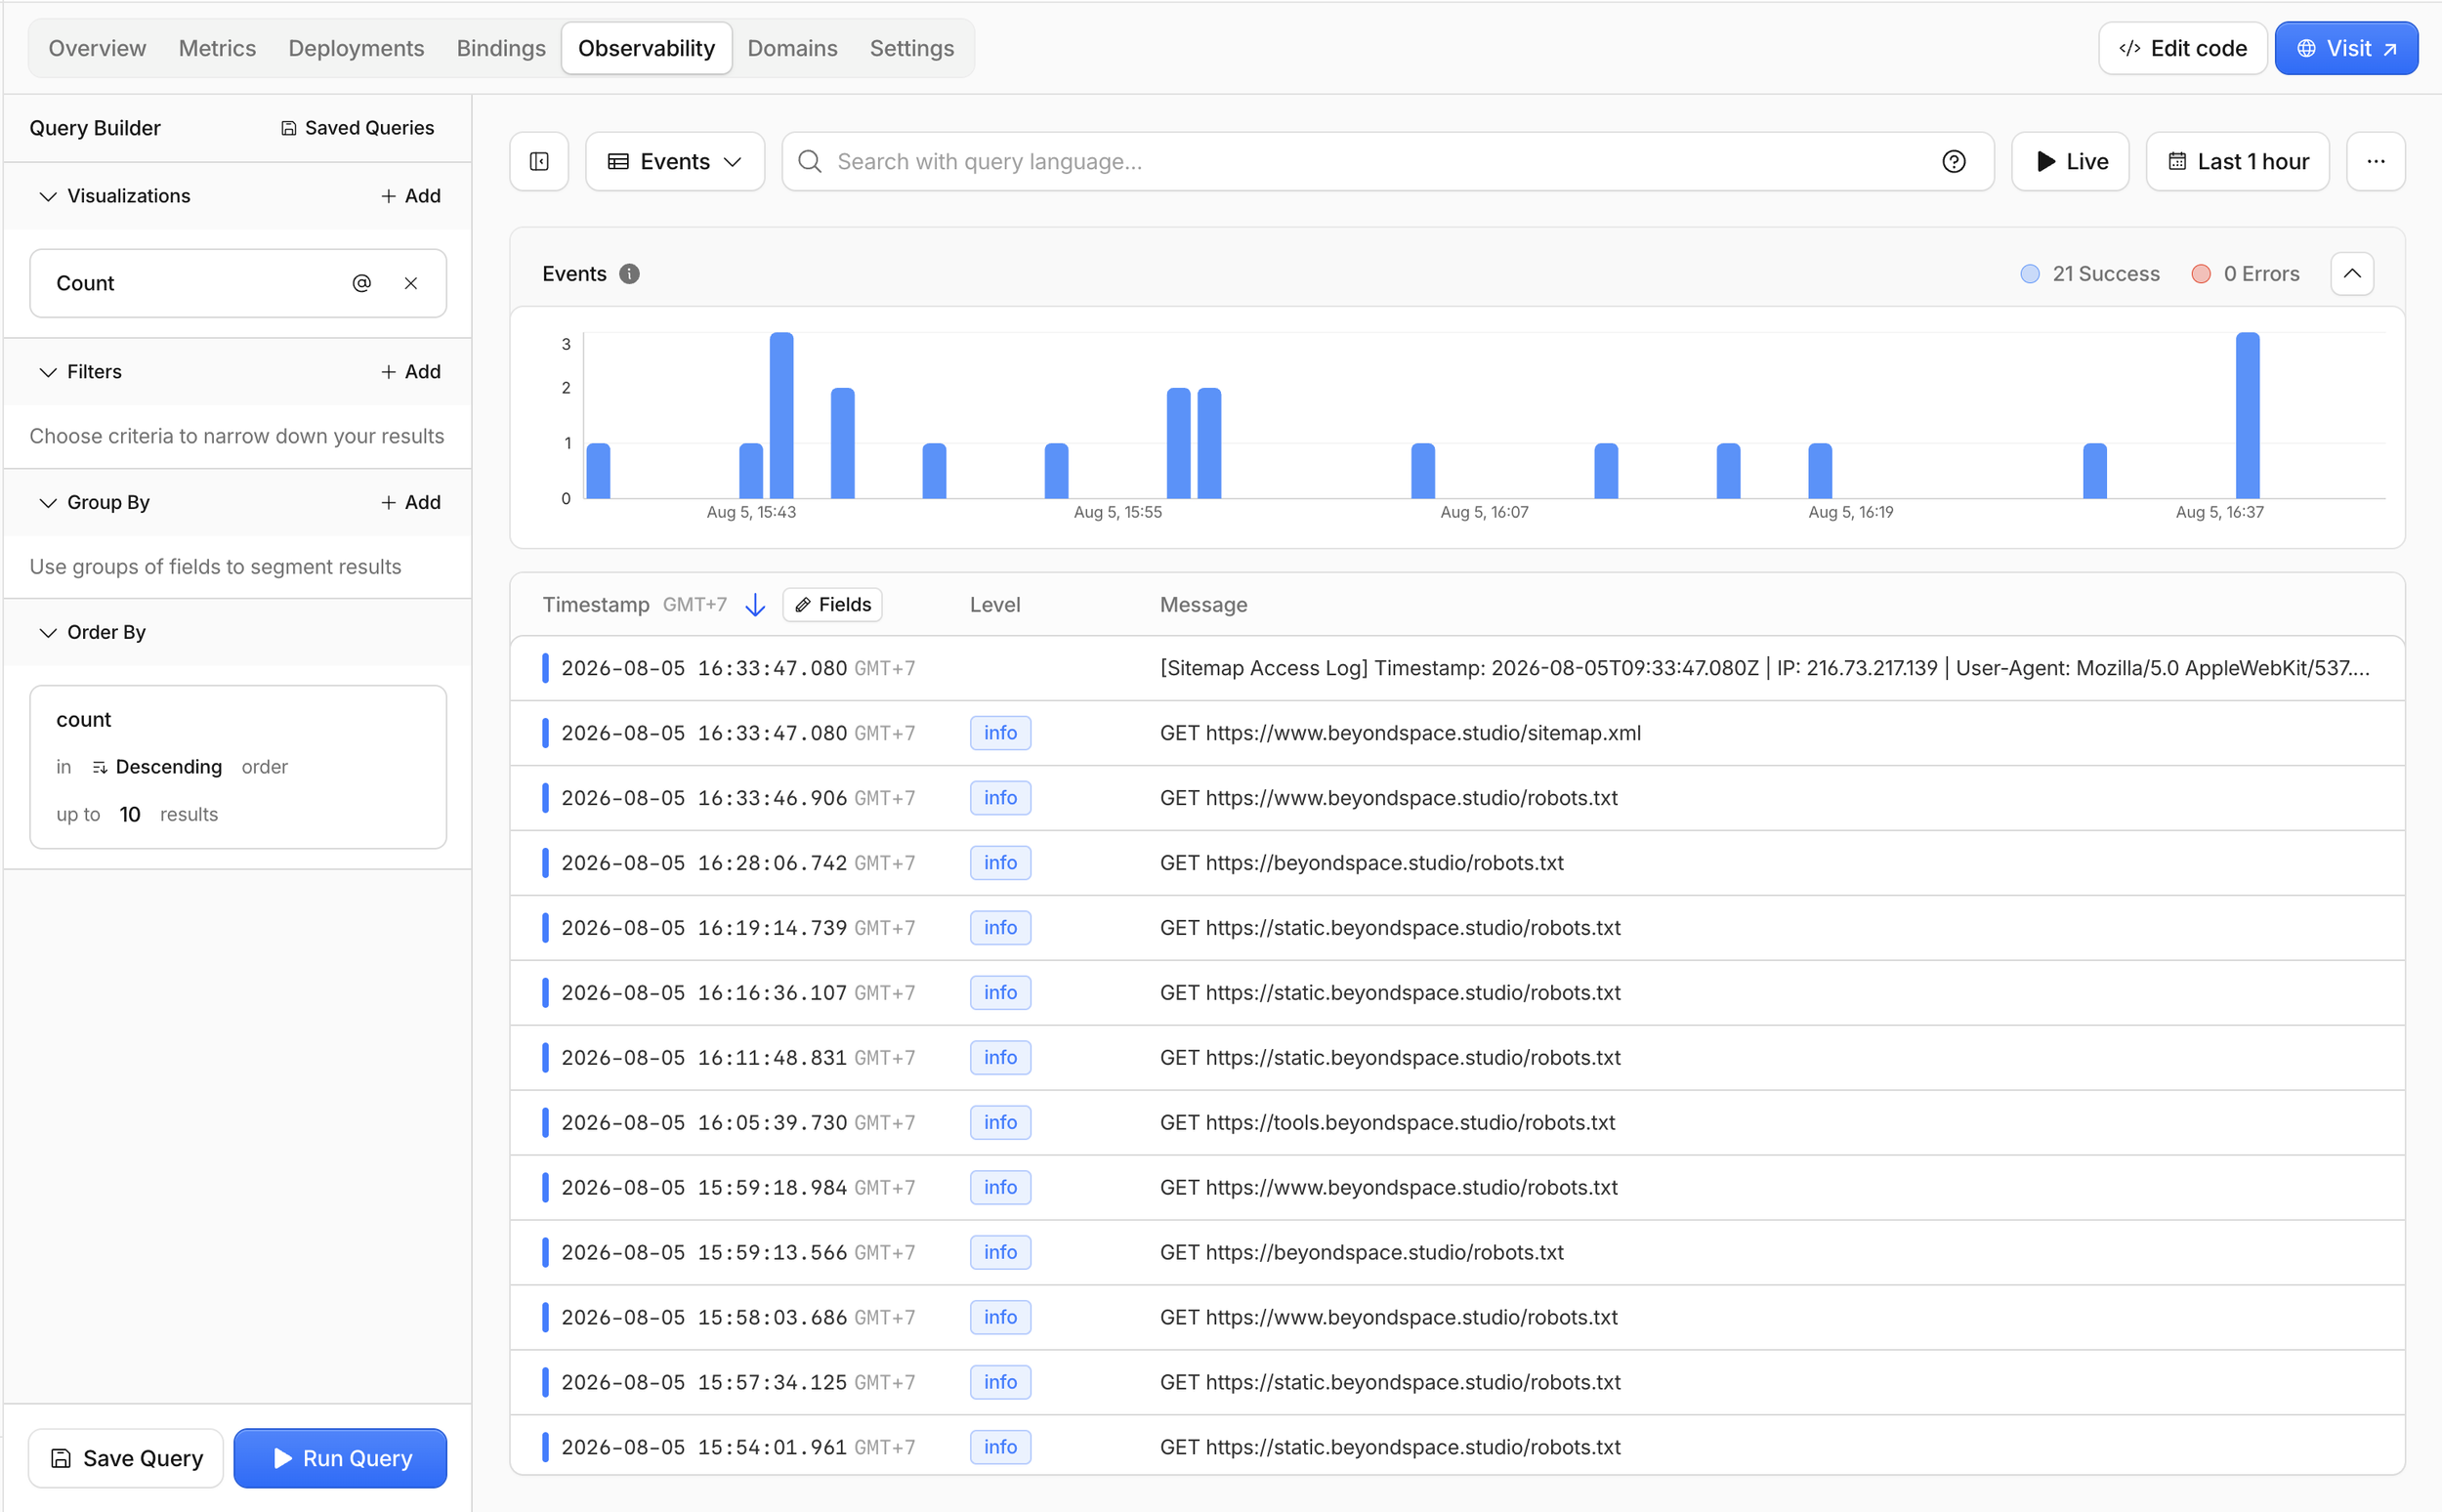Toggle timestamp sort order arrow
Screen dimensions: 2442x1512
point(756,605)
